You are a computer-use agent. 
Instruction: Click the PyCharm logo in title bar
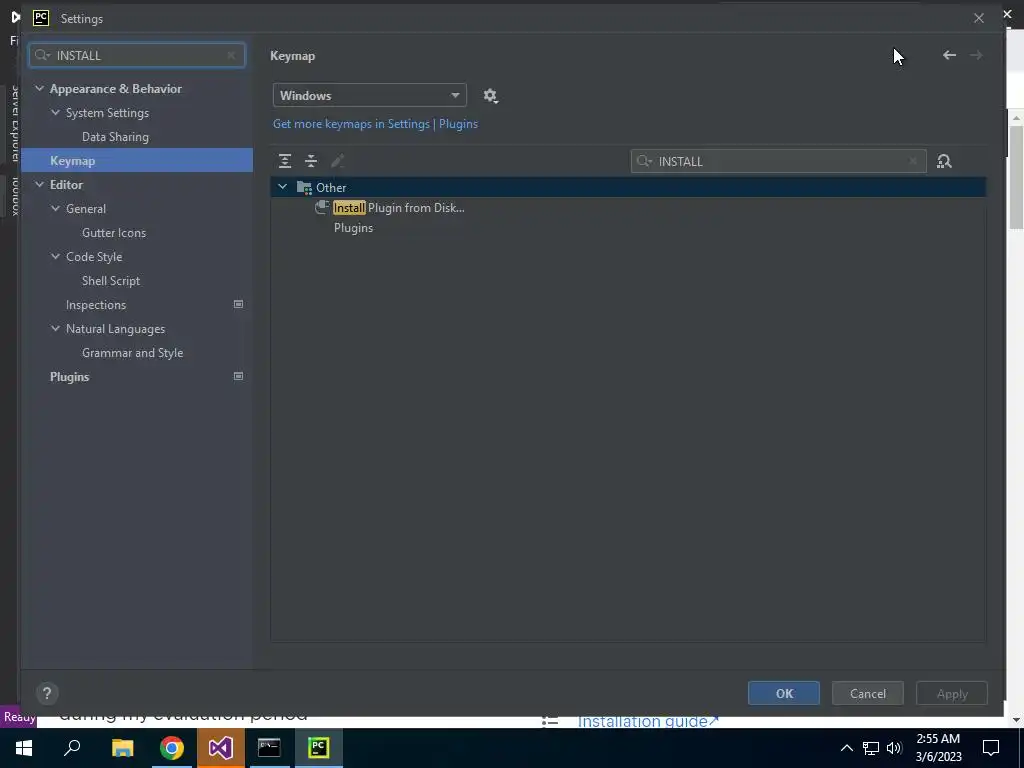coord(41,18)
